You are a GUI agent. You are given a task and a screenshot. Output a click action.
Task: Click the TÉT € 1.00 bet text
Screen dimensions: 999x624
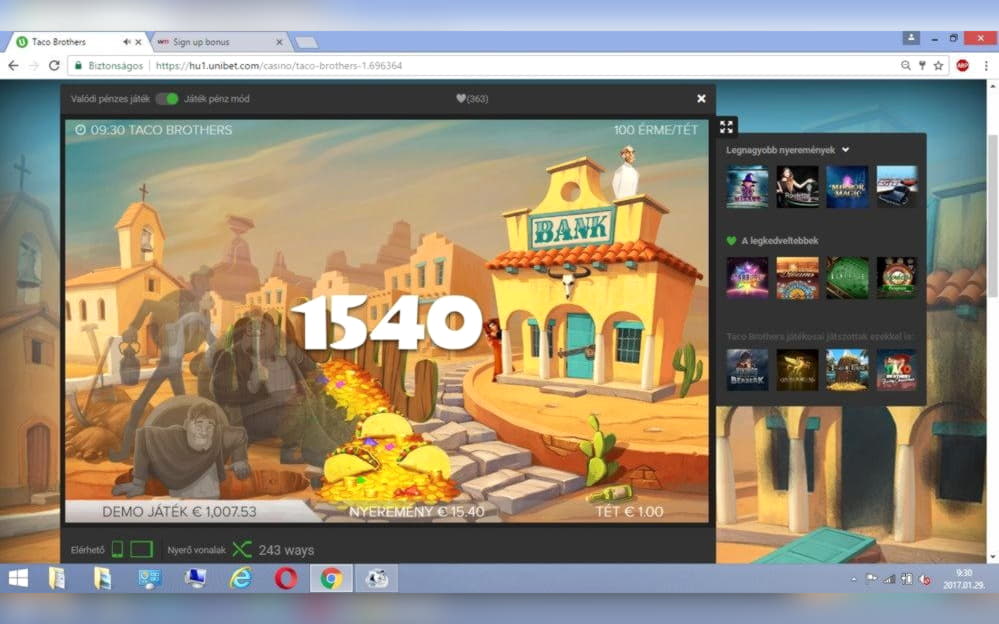click(629, 512)
